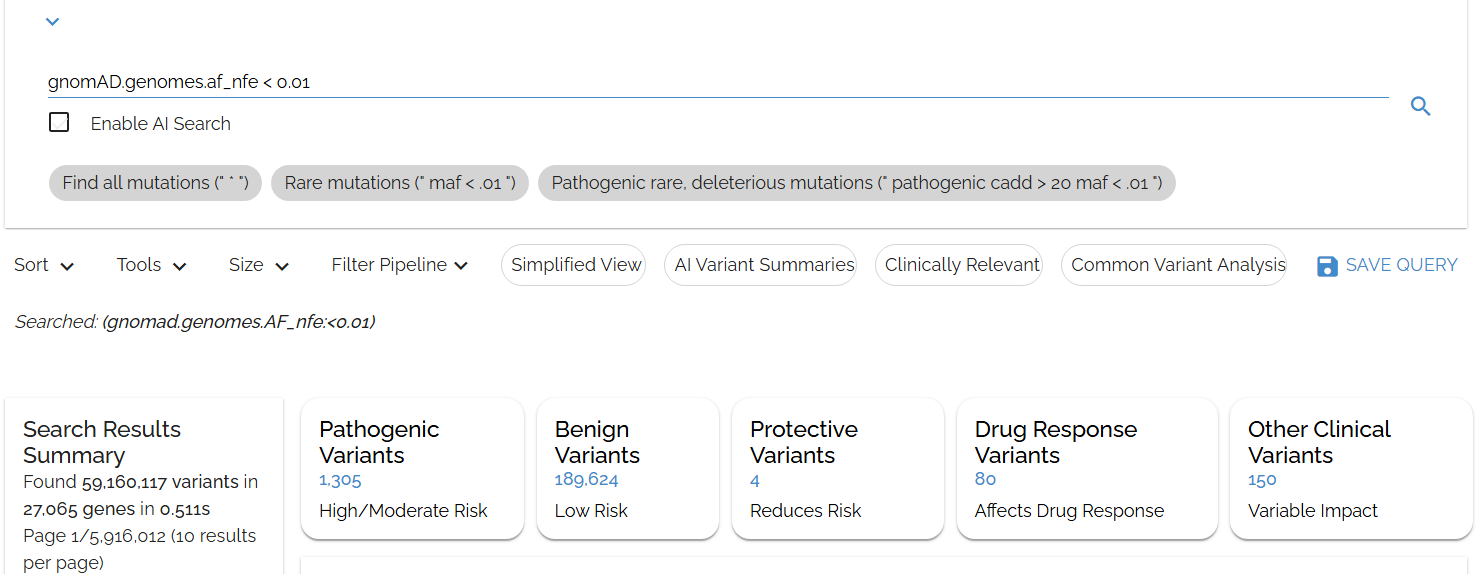Image resolution: width=1480 pixels, height=574 pixels.
Task: Enable the AI Search checkbox
Action: coord(60,123)
